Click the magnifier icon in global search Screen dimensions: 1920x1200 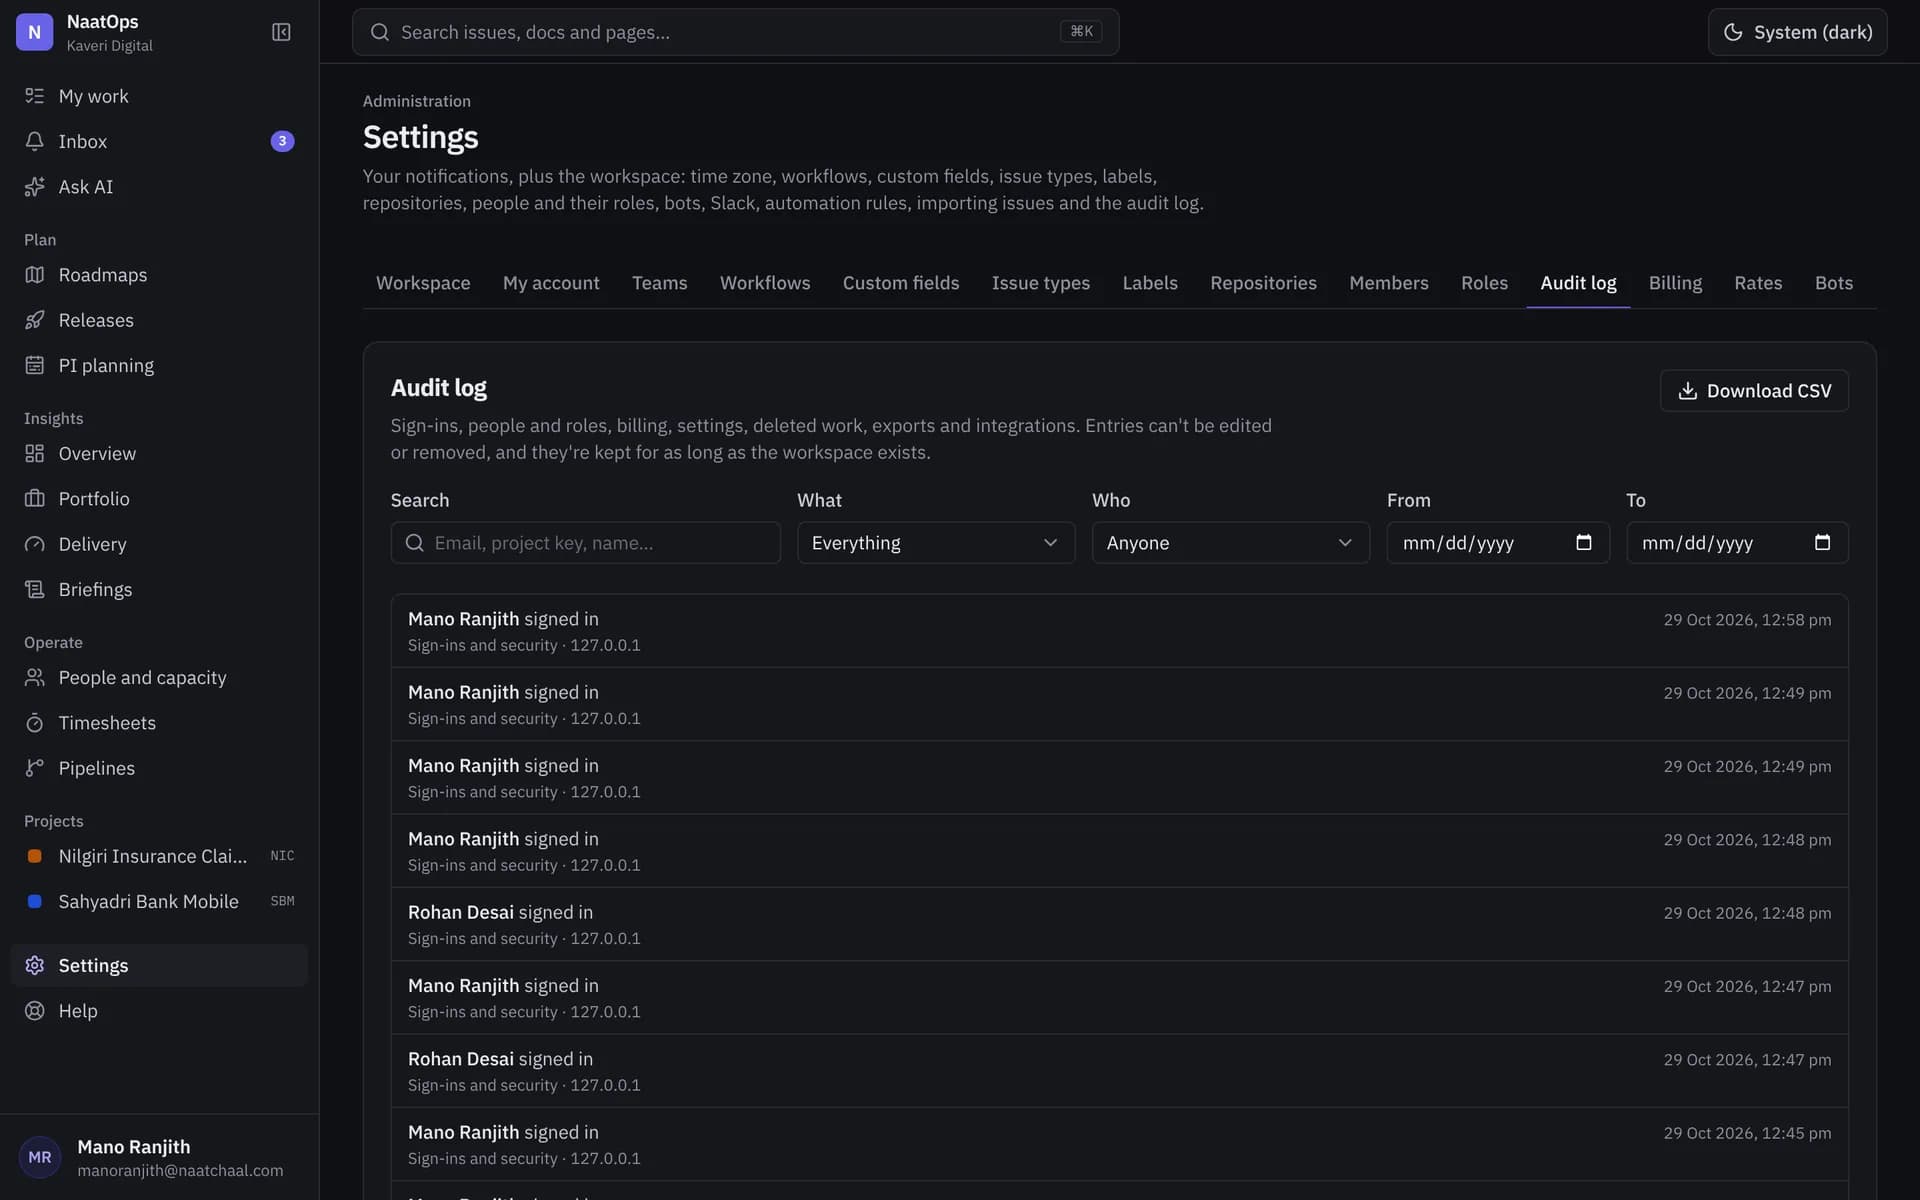tap(380, 32)
